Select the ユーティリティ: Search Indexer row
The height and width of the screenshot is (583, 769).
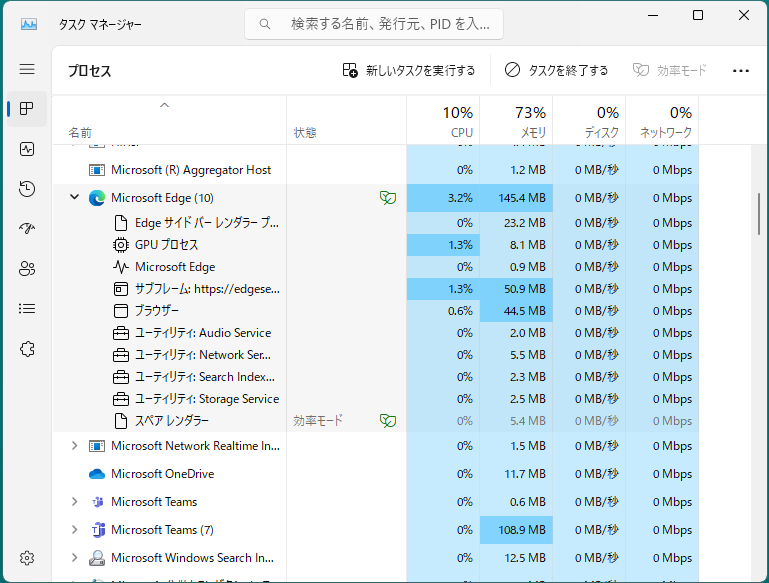tap(376, 377)
